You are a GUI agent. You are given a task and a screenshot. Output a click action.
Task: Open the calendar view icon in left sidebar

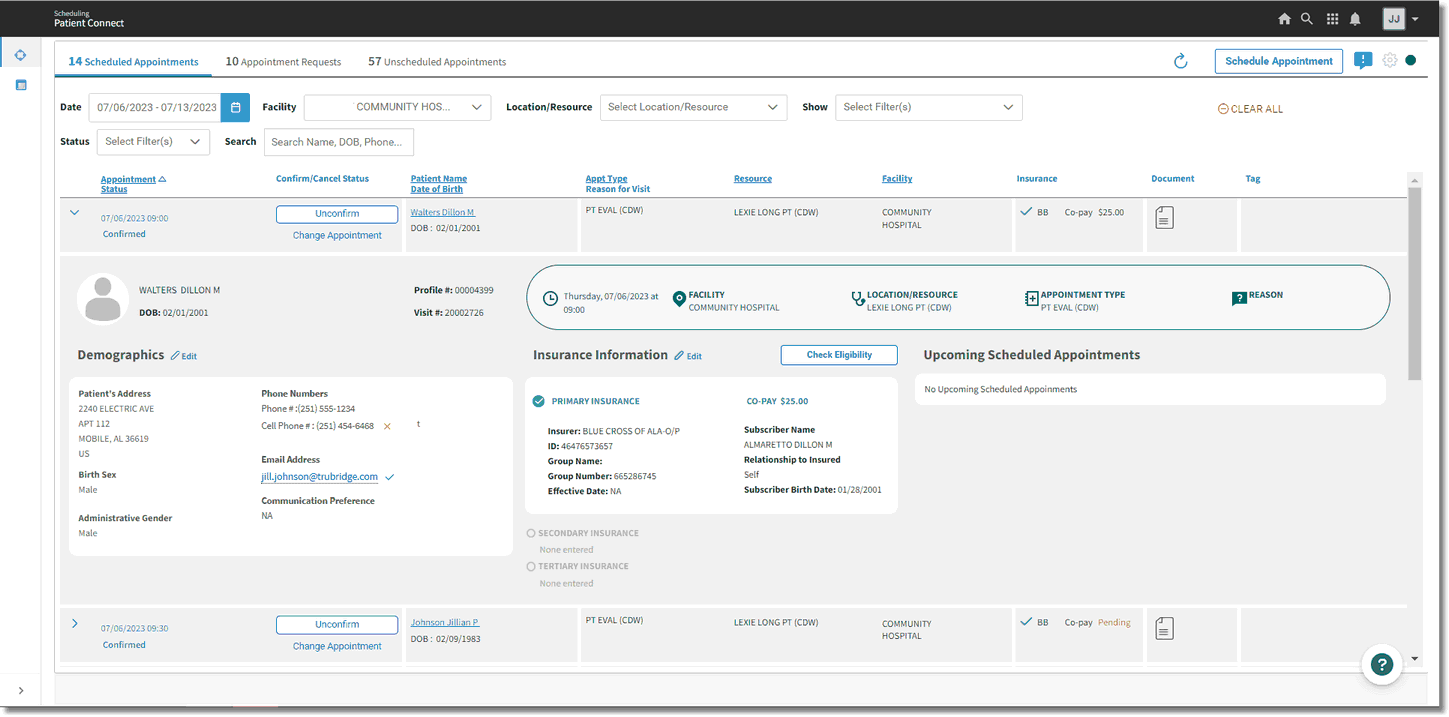point(20,85)
